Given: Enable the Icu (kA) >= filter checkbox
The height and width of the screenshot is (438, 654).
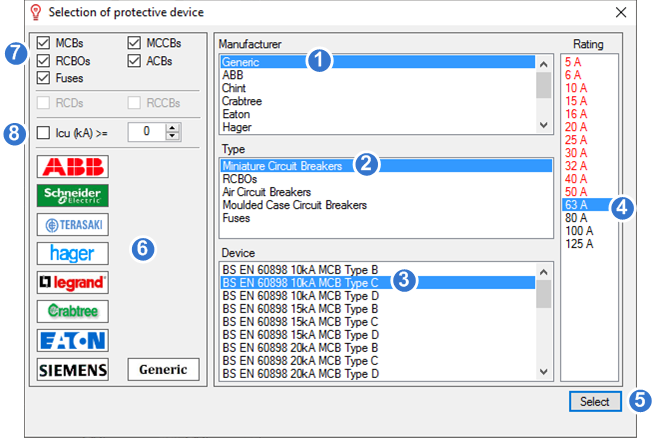Looking at the screenshot, I should point(43,133).
